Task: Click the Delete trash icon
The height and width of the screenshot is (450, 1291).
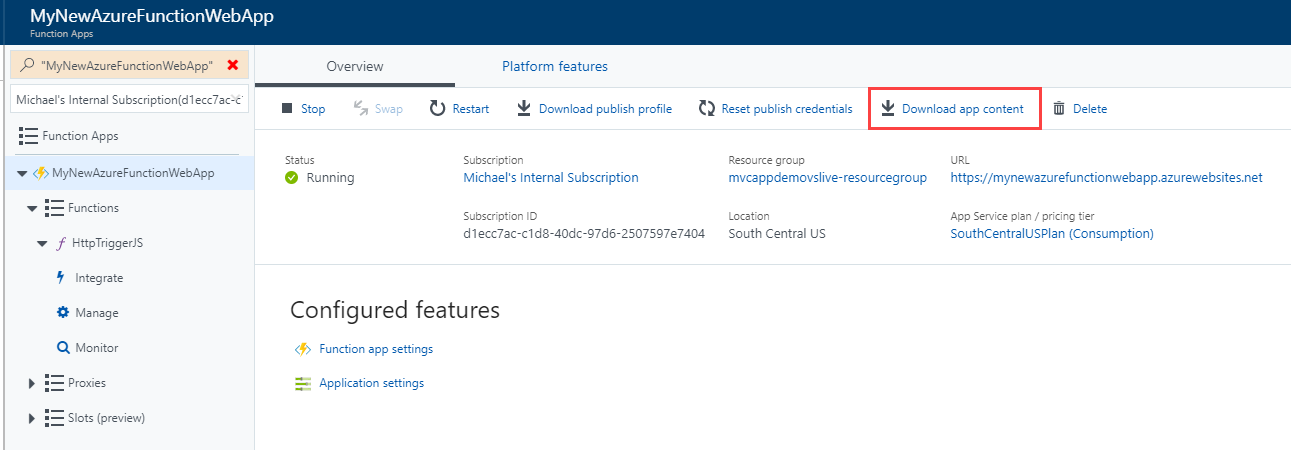Action: [1059, 108]
